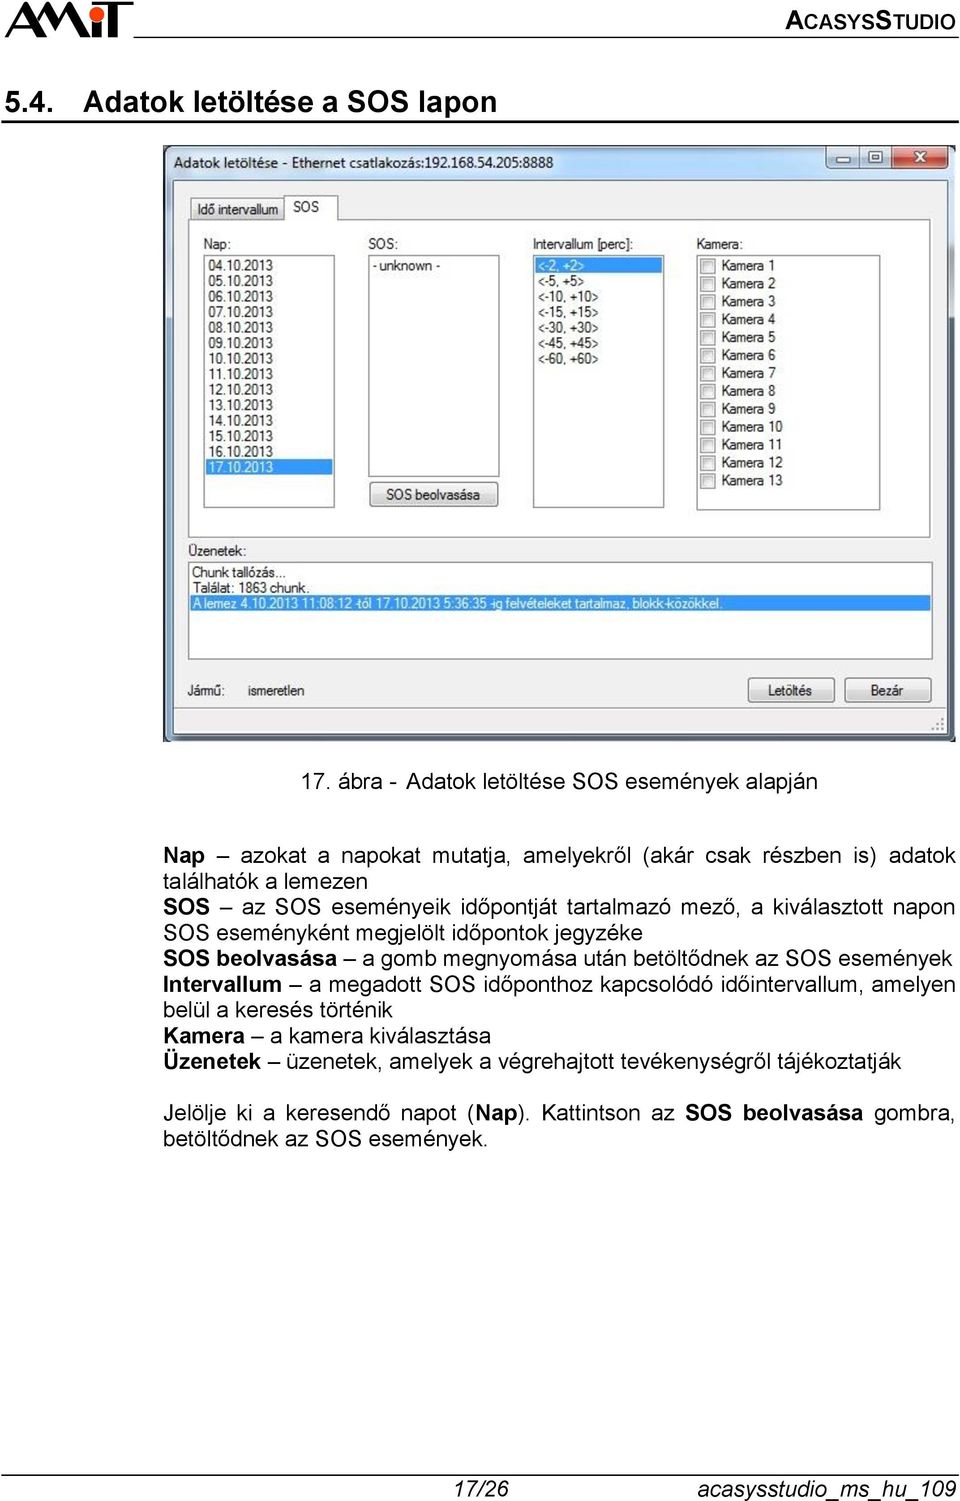Select day 14.10.2013 in Nap list
Viewport: 960px width, 1501px height.
point(269,420)
